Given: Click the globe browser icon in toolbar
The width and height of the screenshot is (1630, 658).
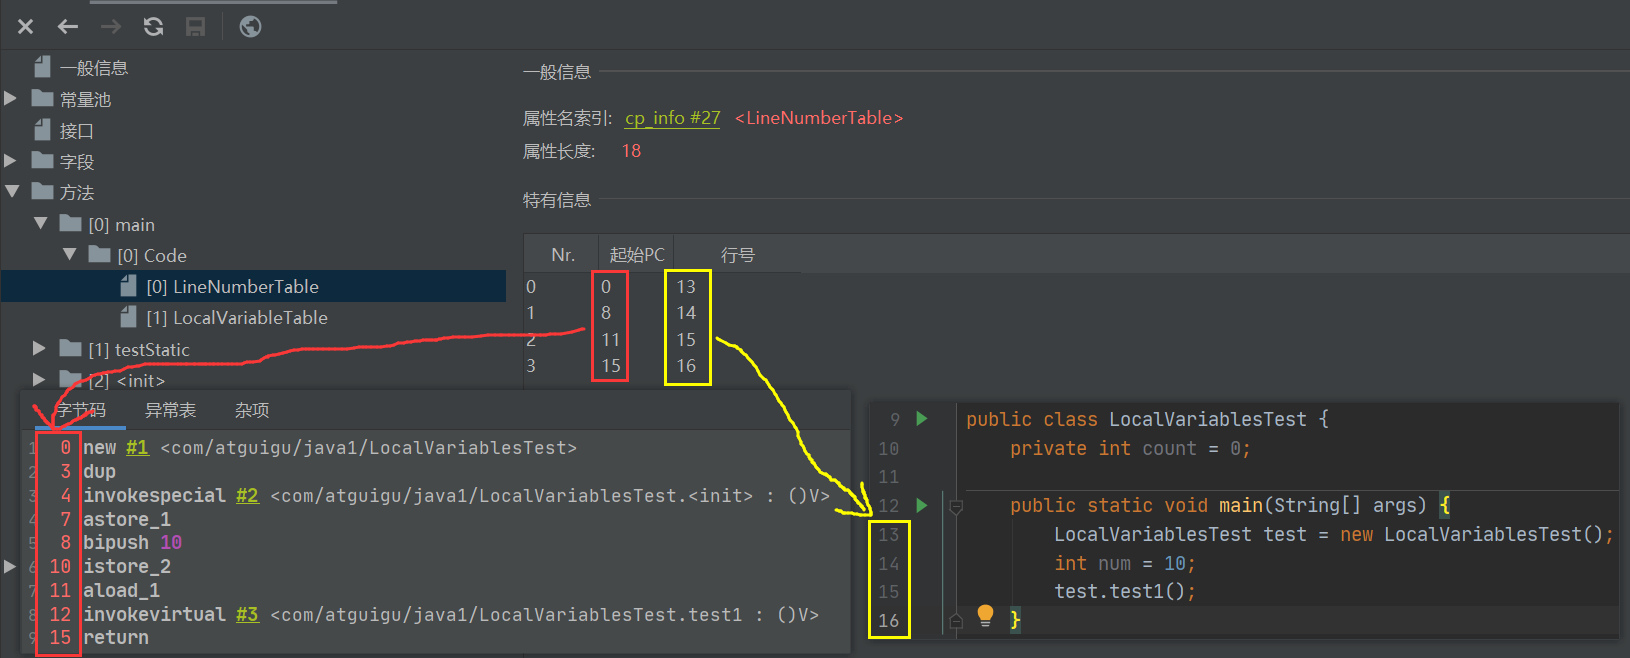Looking at the screenshot, I should coord(250,27).
